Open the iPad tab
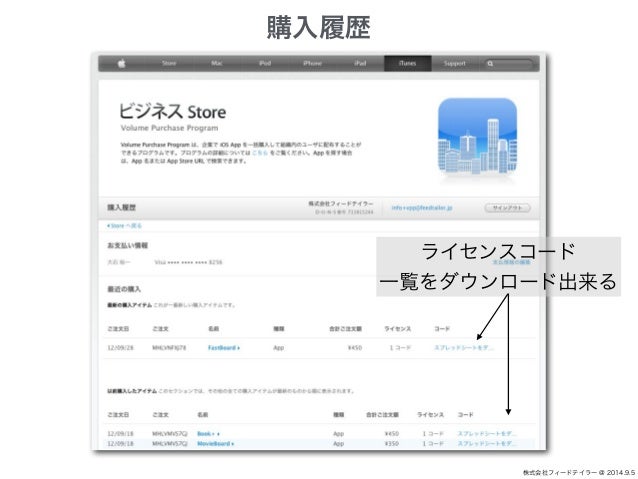Screen dimensions: 638x479 coord(360,63)
